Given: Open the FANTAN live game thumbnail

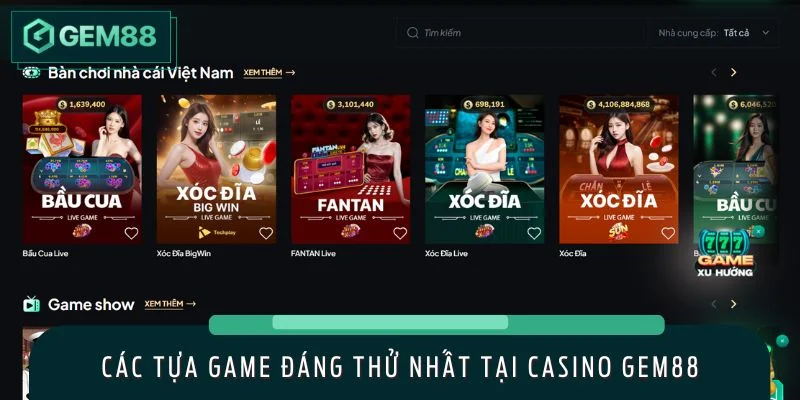Looking at the screenshot, I should click(x=351, y=169).
